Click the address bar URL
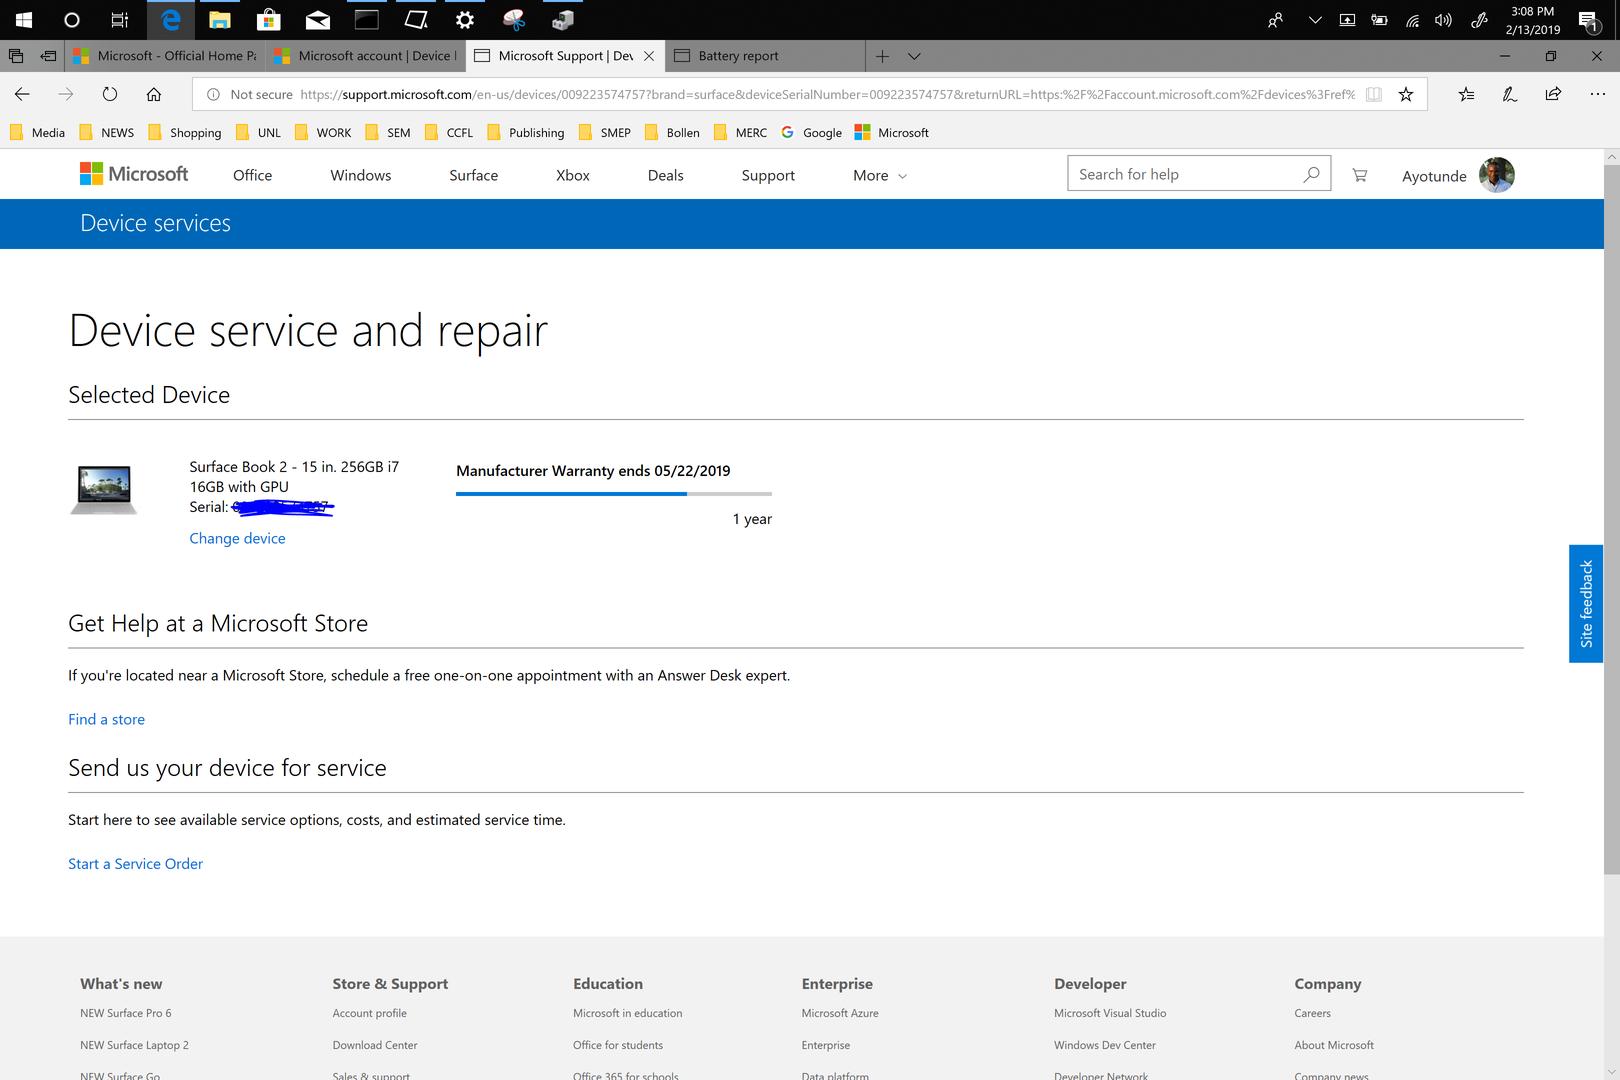The height and width of the screenshot is (1080, 1620). (x=828, y=94)
